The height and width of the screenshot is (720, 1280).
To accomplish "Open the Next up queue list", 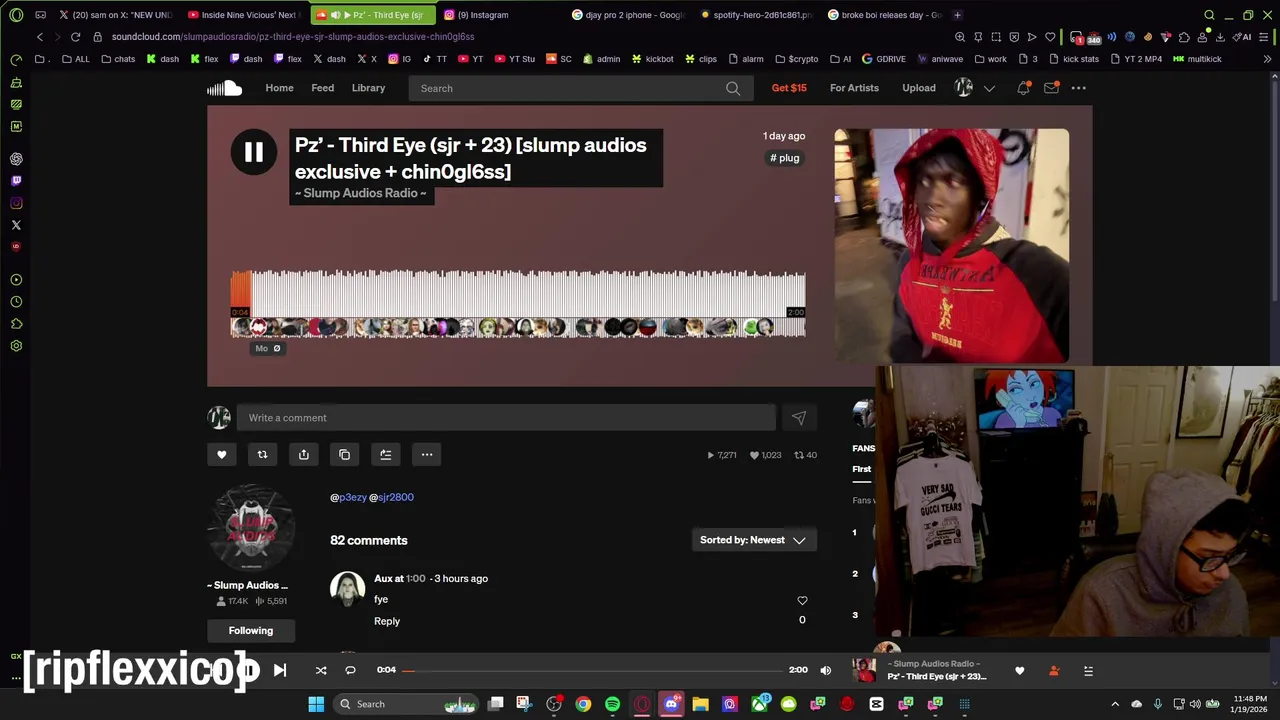I will coord(1088,671).
